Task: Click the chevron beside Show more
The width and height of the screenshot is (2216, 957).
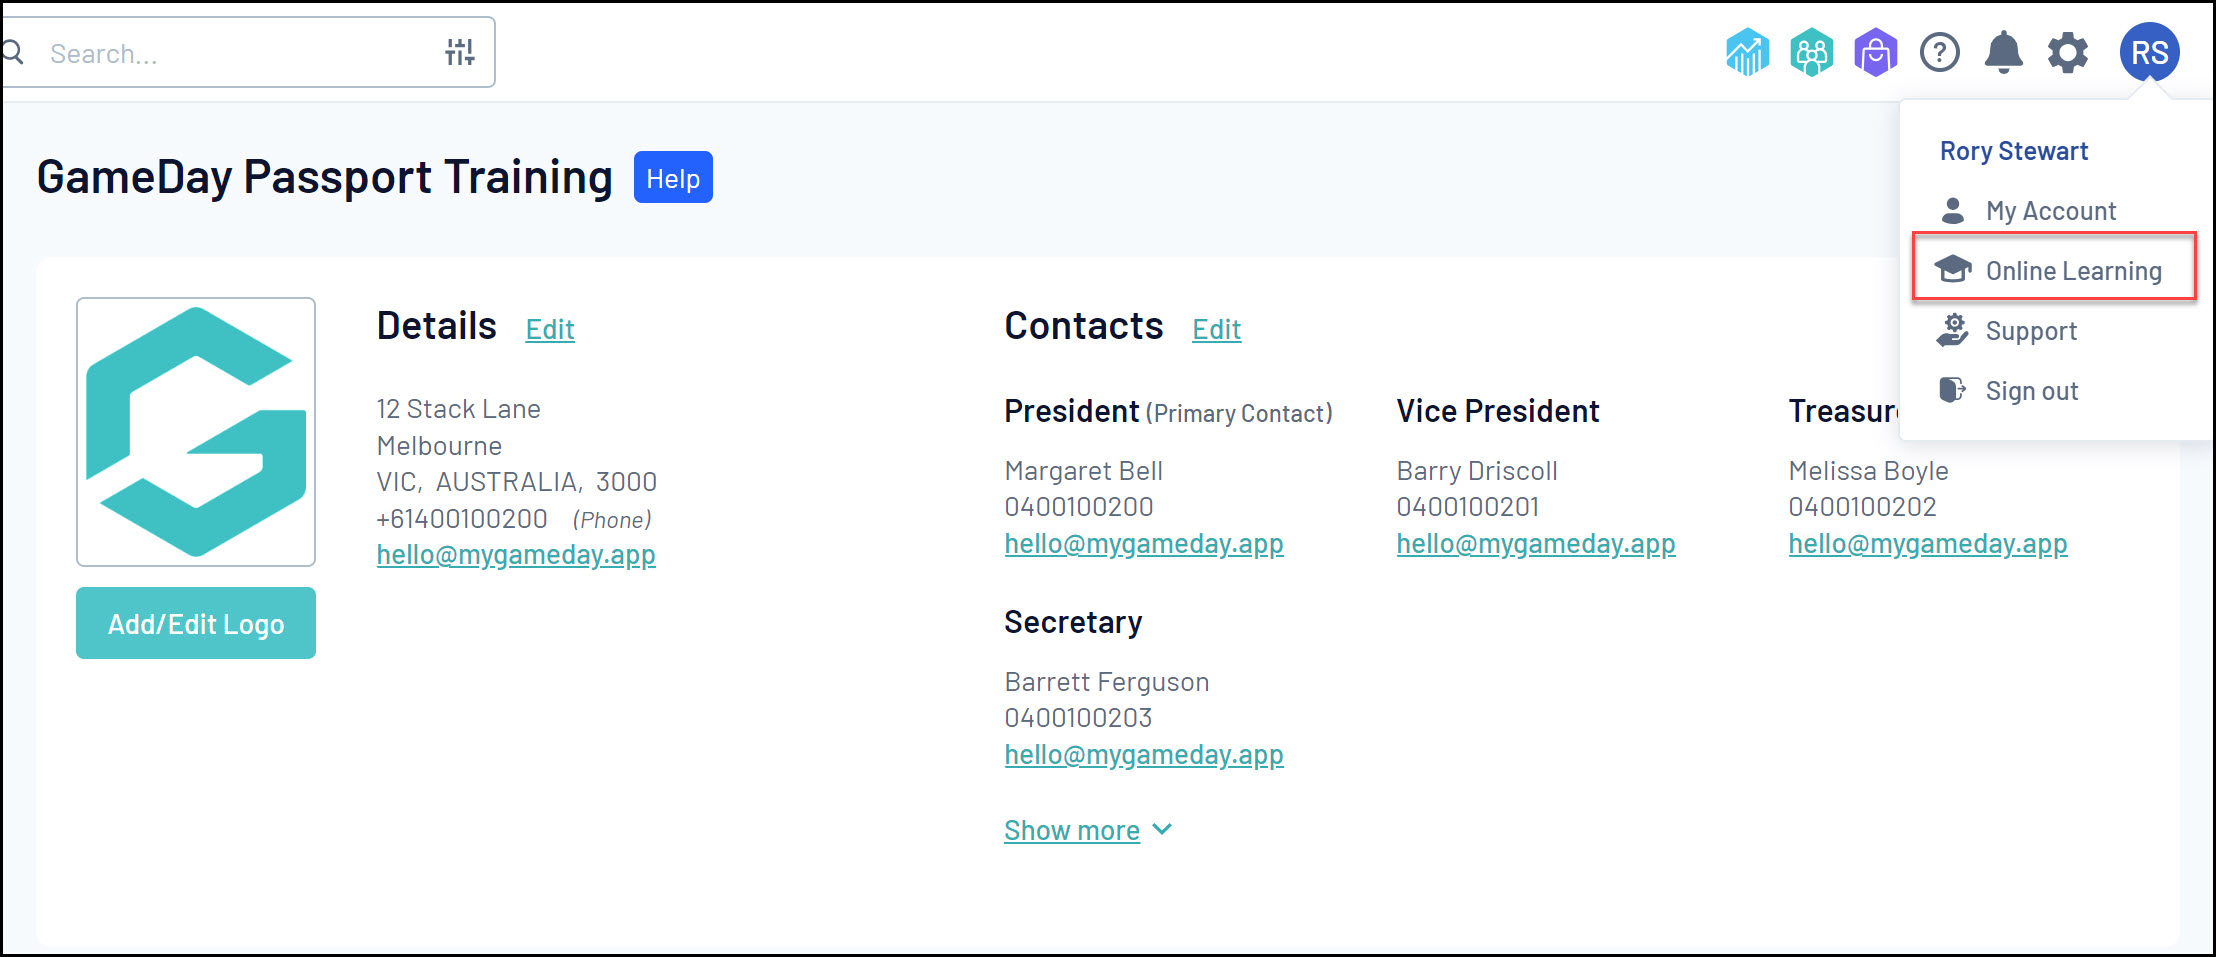Action: [1162, 829]
